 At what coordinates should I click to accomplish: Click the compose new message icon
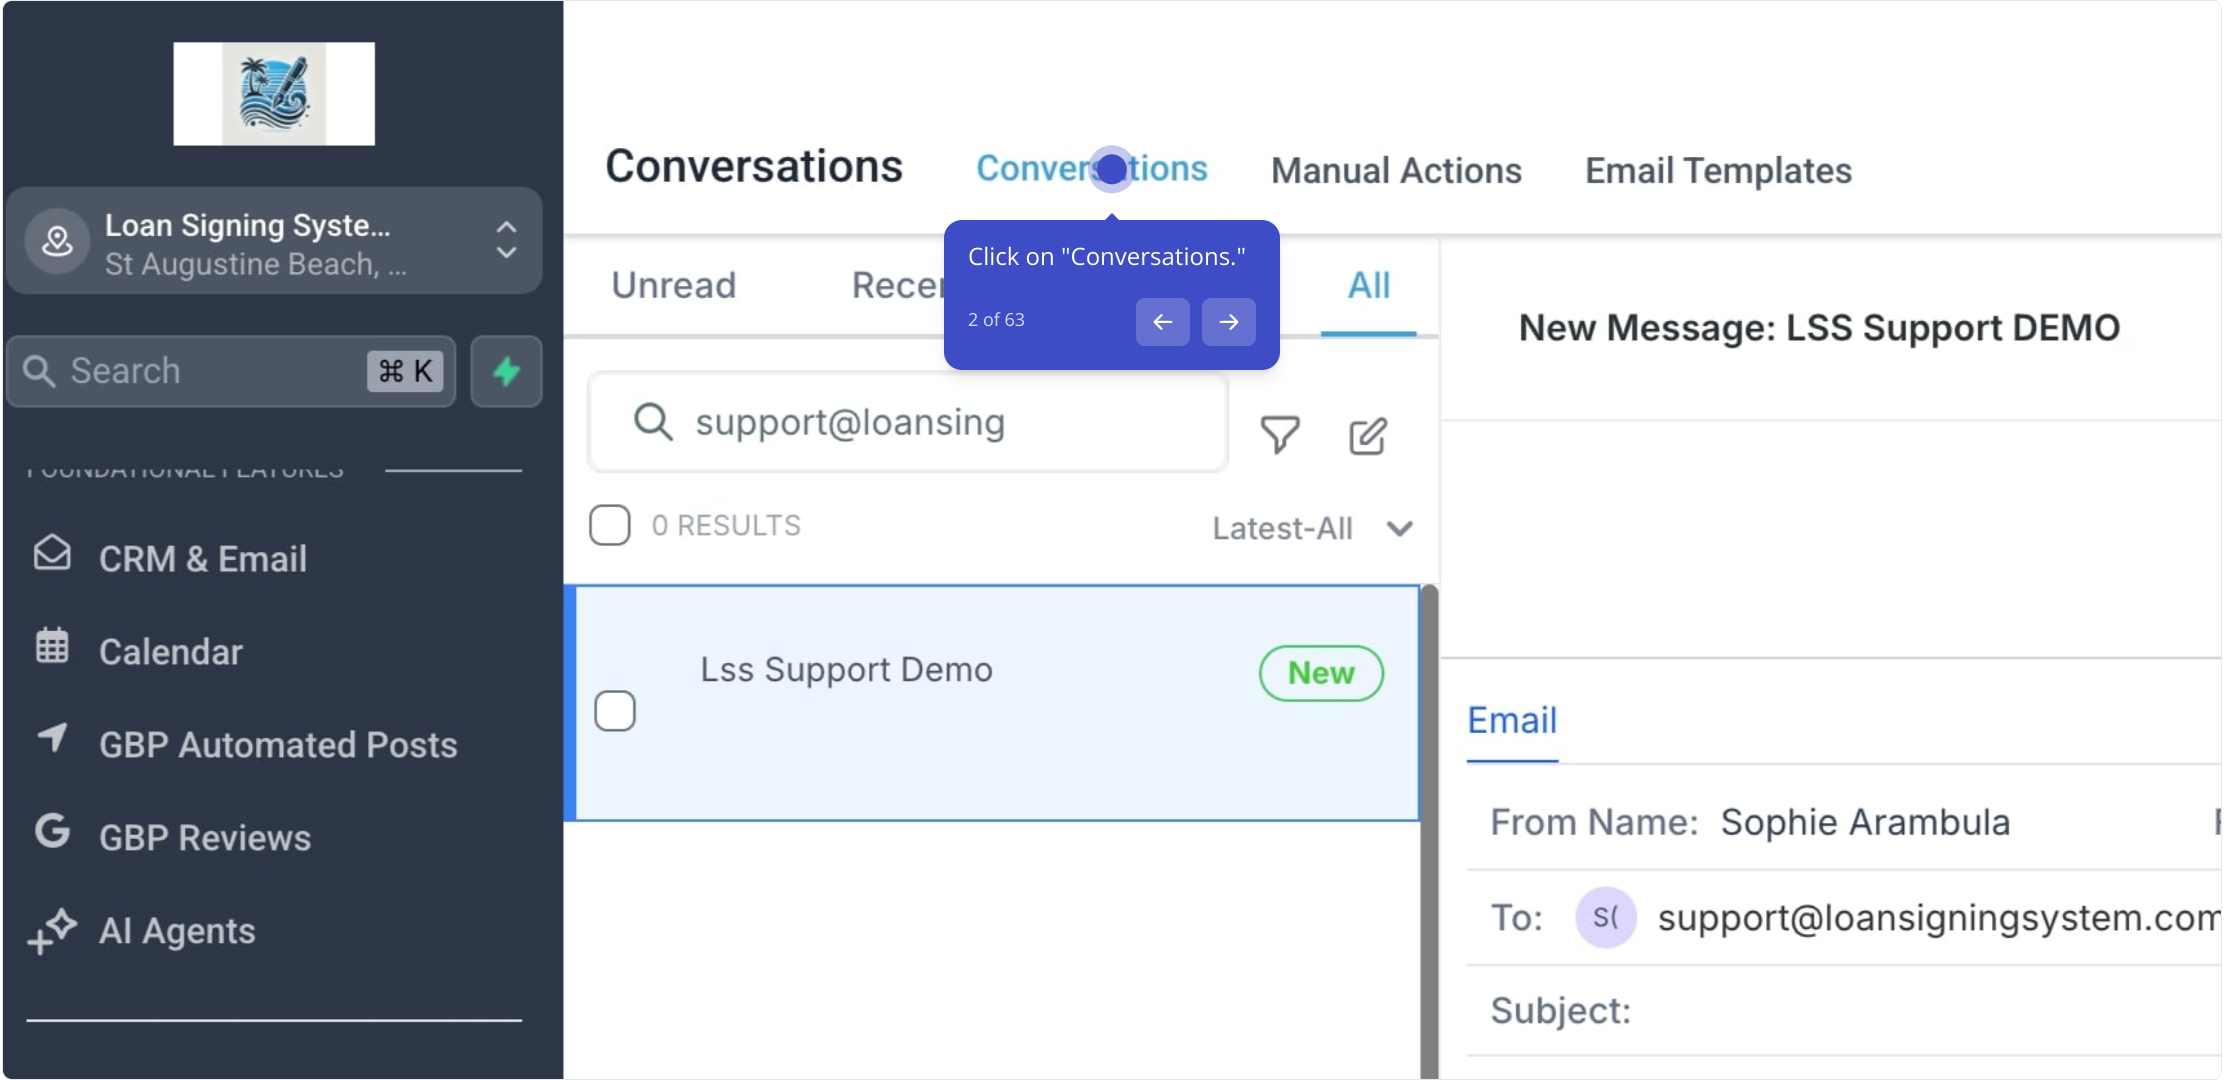click(x=1367, y=436)
